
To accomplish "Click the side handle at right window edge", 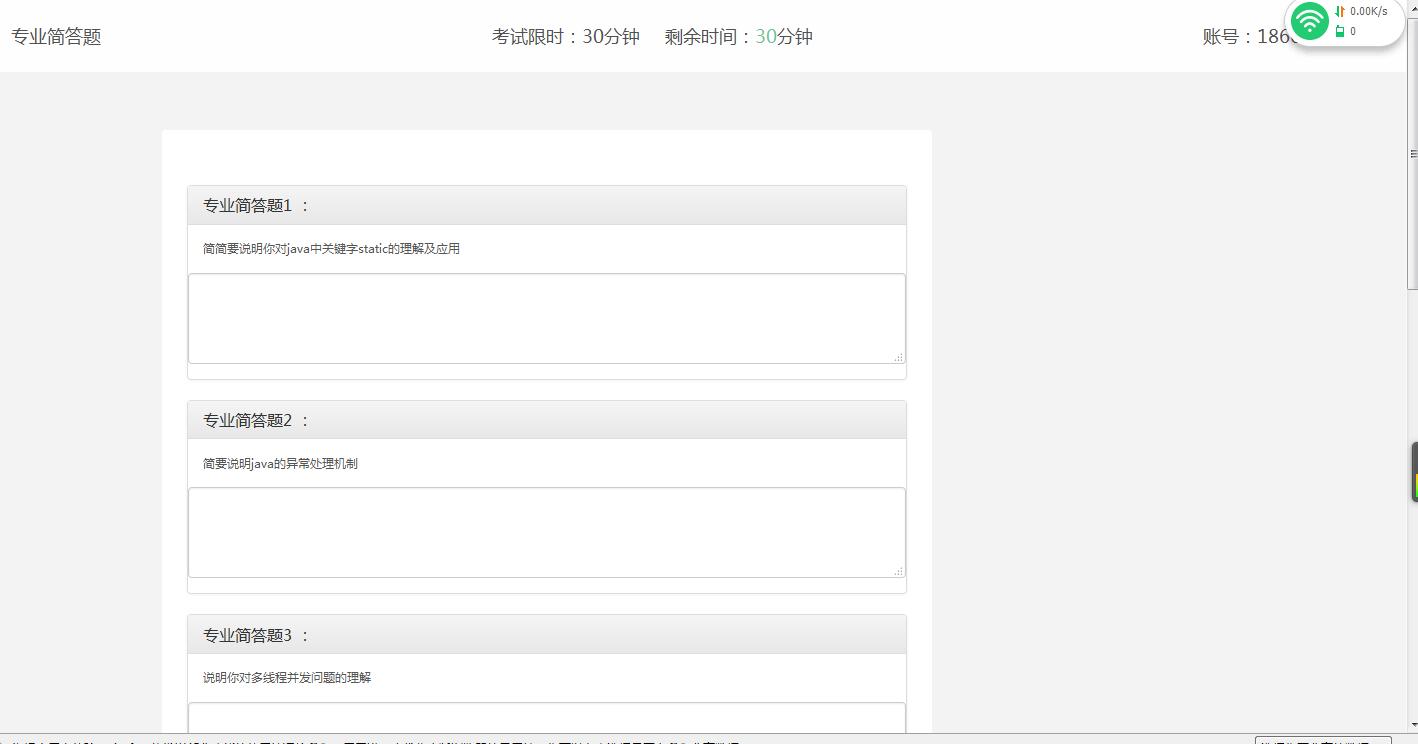I will click(1414, 472).
